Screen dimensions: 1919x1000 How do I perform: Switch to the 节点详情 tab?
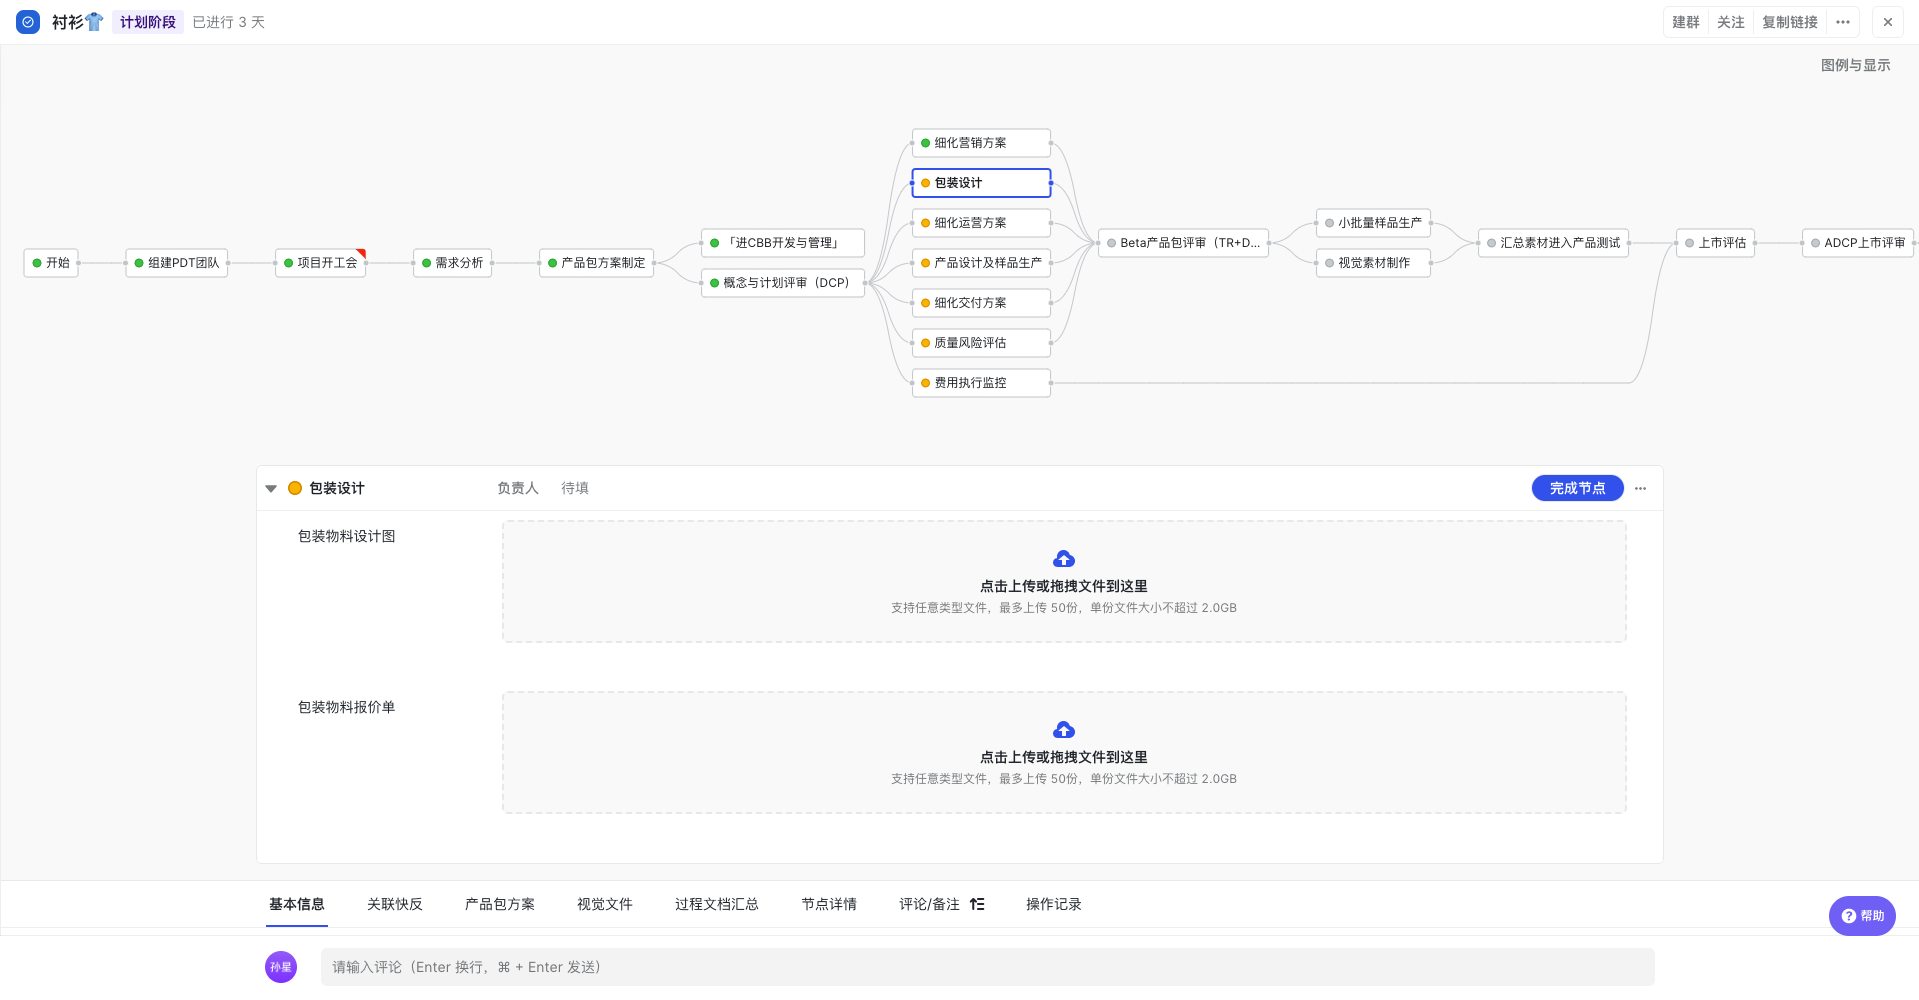click(x=828, y=904)
